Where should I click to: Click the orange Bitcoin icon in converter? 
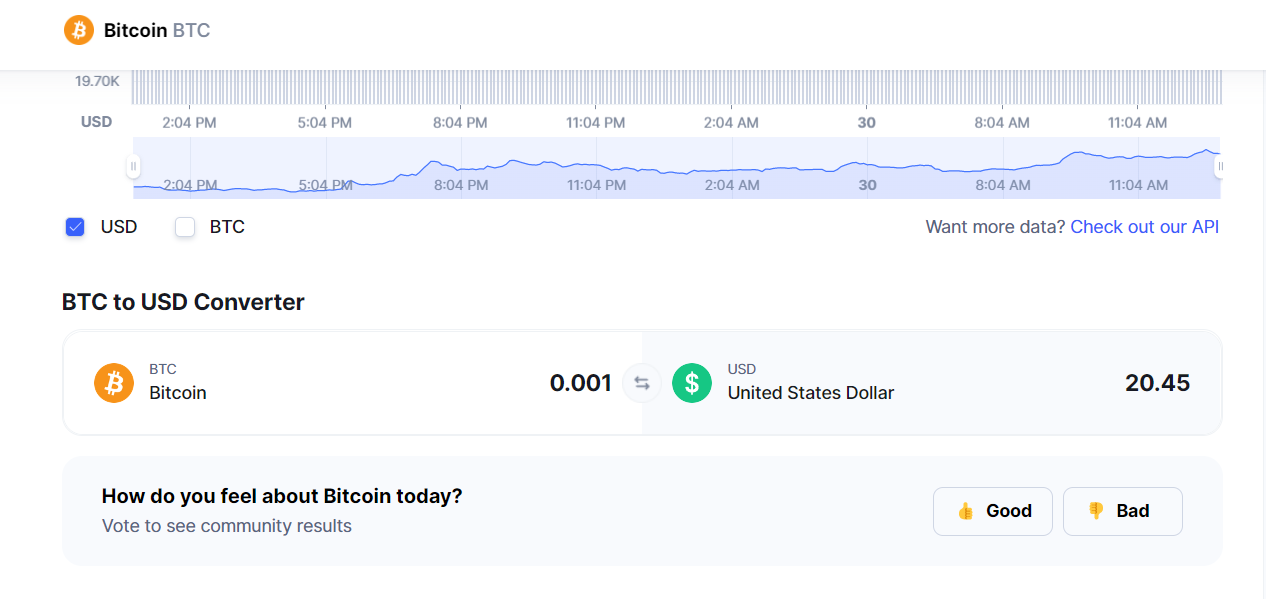point(114,383)
